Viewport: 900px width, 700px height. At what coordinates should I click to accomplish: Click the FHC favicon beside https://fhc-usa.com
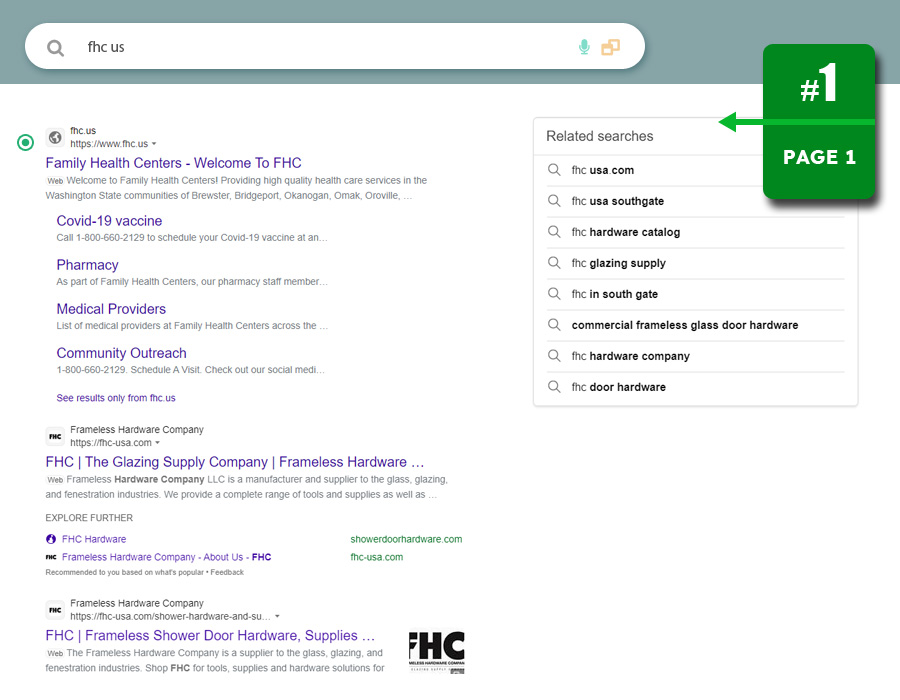tap(55, 436)
